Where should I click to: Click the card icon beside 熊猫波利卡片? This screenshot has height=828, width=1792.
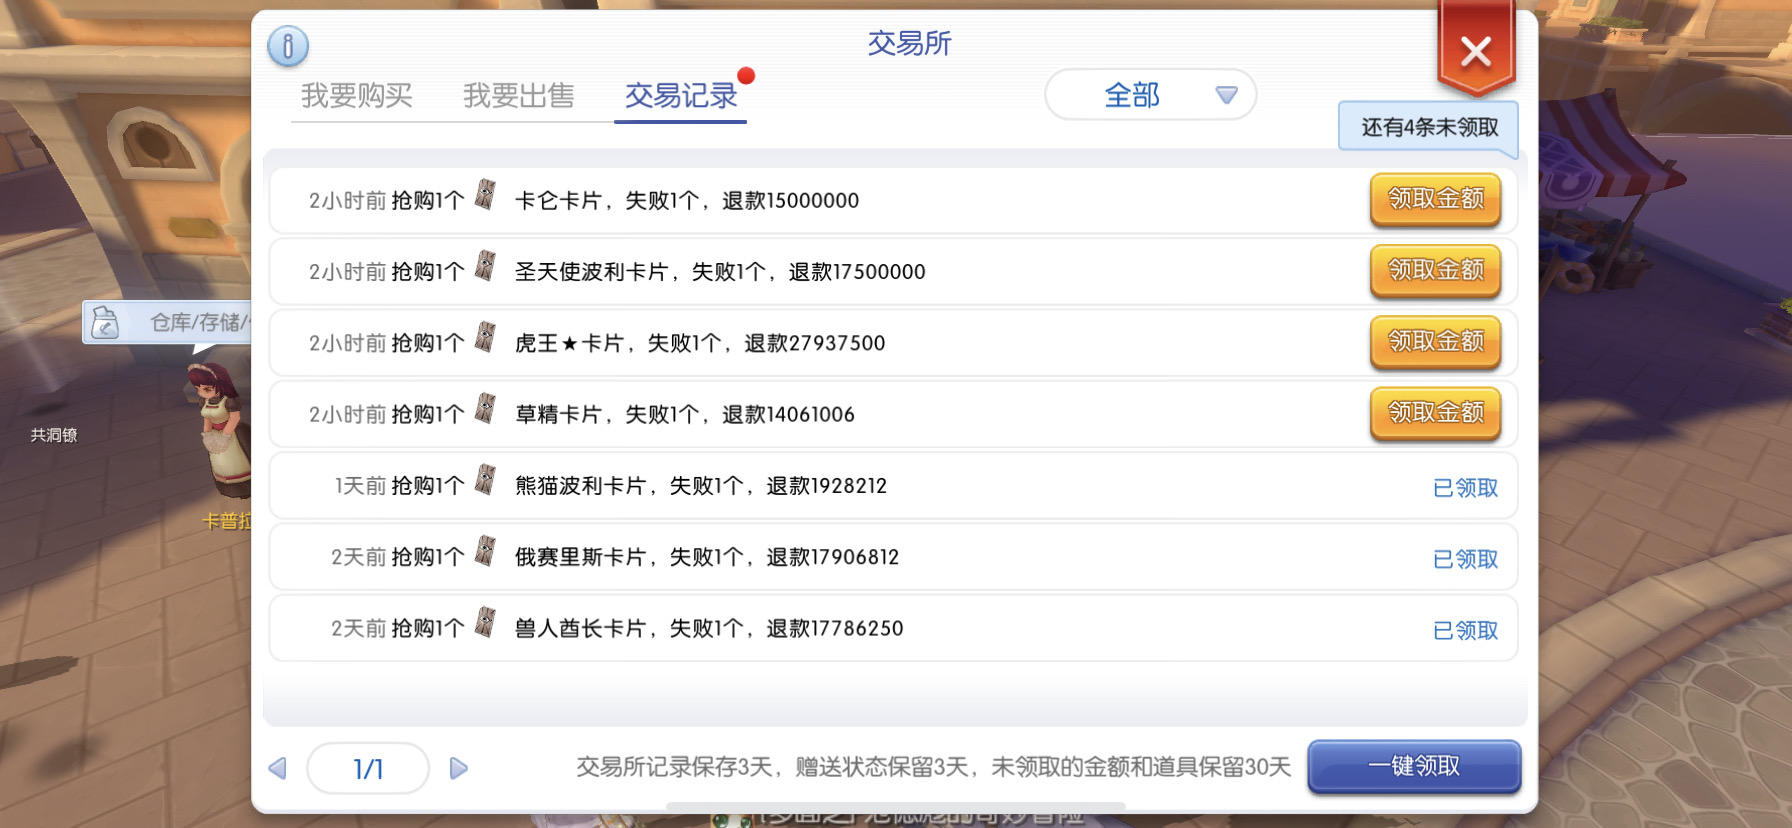click(x=485, y=480)
